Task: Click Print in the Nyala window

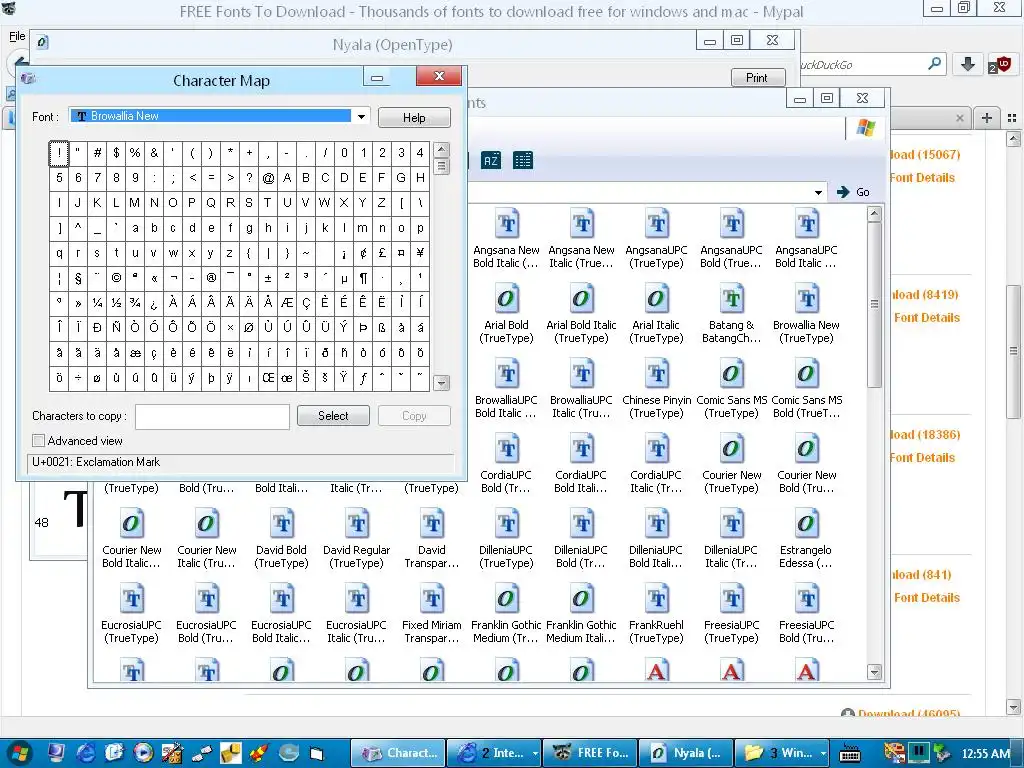Action: (757, 78)
